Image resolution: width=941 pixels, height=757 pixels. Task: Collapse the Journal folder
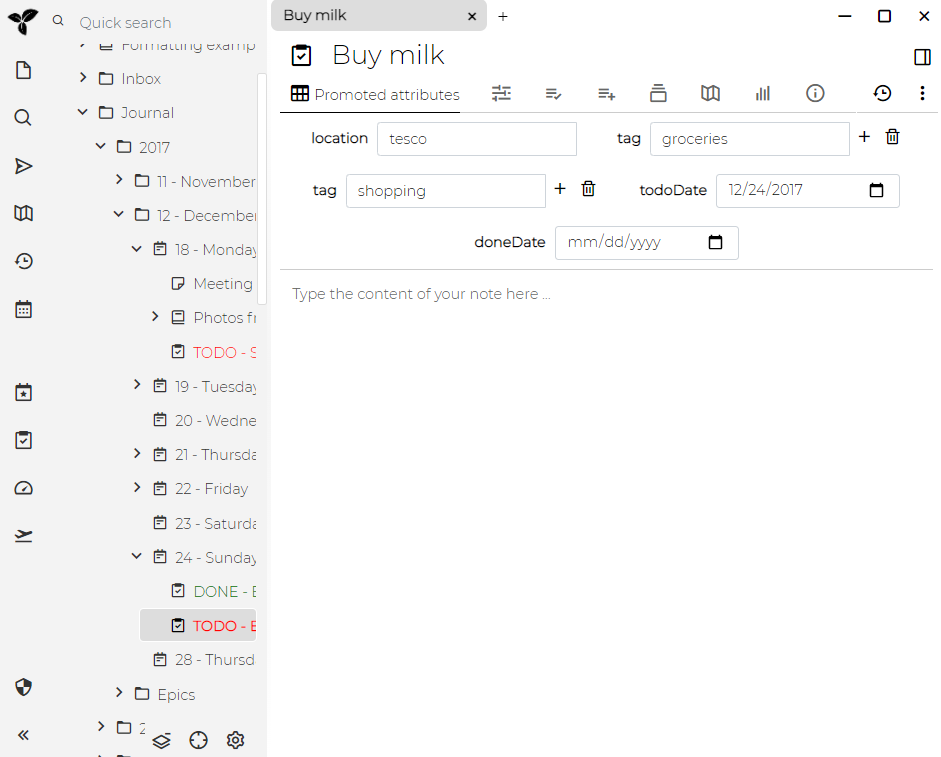[x=83, y=112]
